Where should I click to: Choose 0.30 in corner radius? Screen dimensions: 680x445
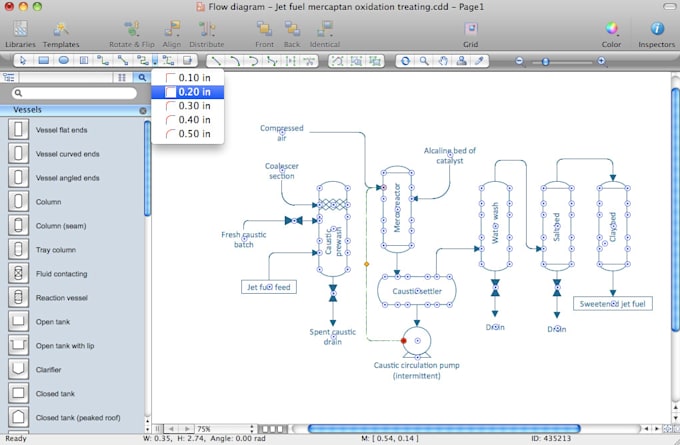[x=187, y=106]
